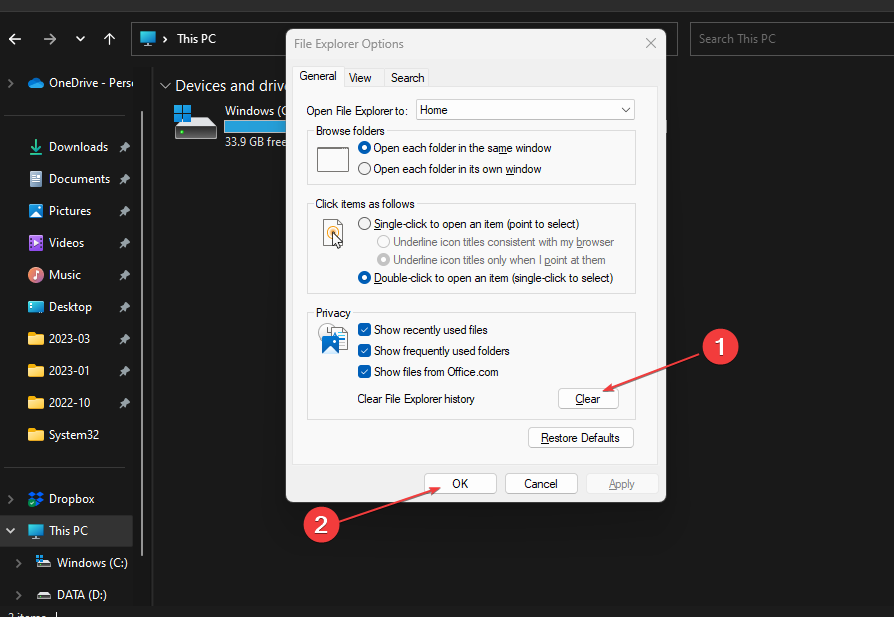Open the Open File Explorer to dropdown
Image resolution: width=894 pixels, height=617 pixels.
tap(525, 110)
